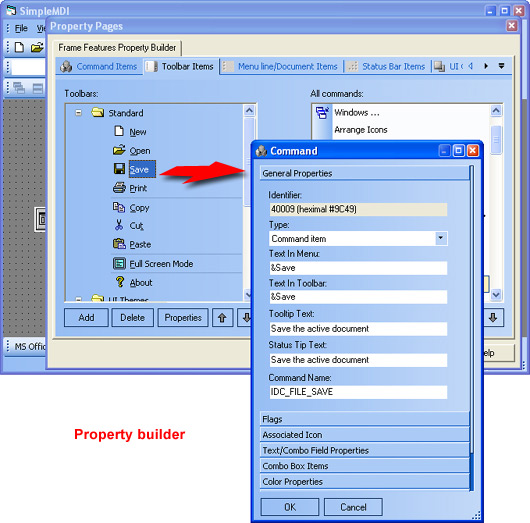Image resolution: width=530 pixels, height=523 pixels.
Task: Click All commands scrollbar thumb
Action: pyautogui.click(x=496, y=140)
